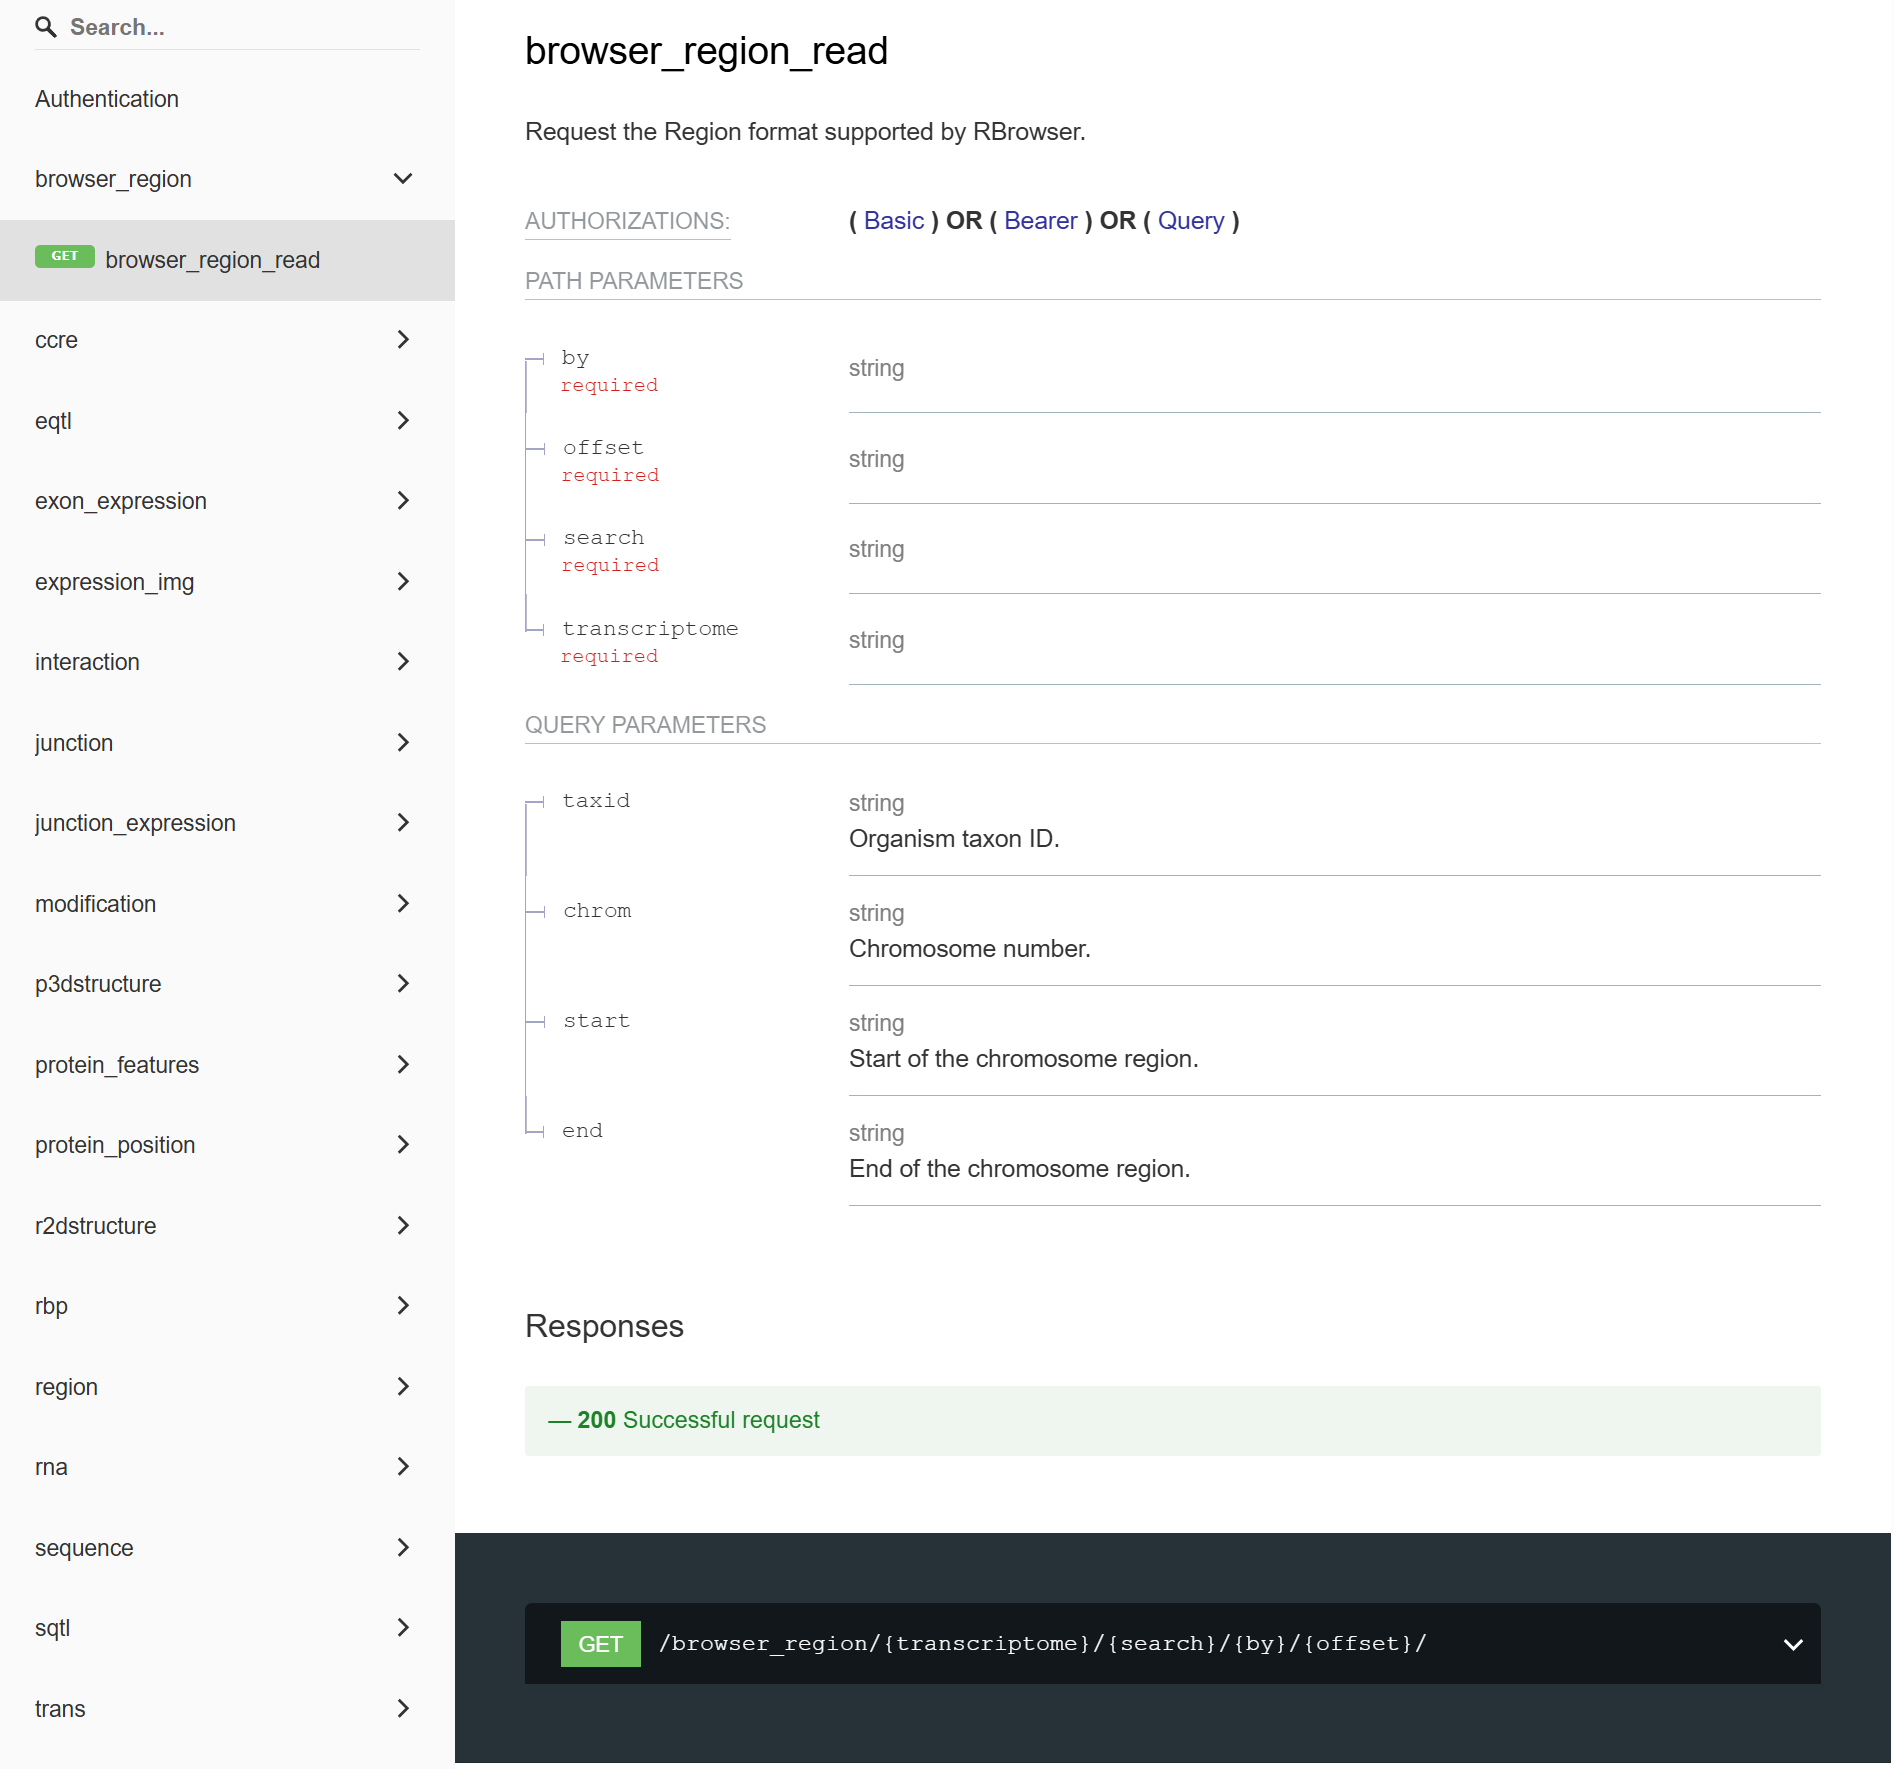Click the green GET method badge in endpoint bar
Viewport: 1894px width, 1769px height.
pyautogui.click(x=600, y=1644)
